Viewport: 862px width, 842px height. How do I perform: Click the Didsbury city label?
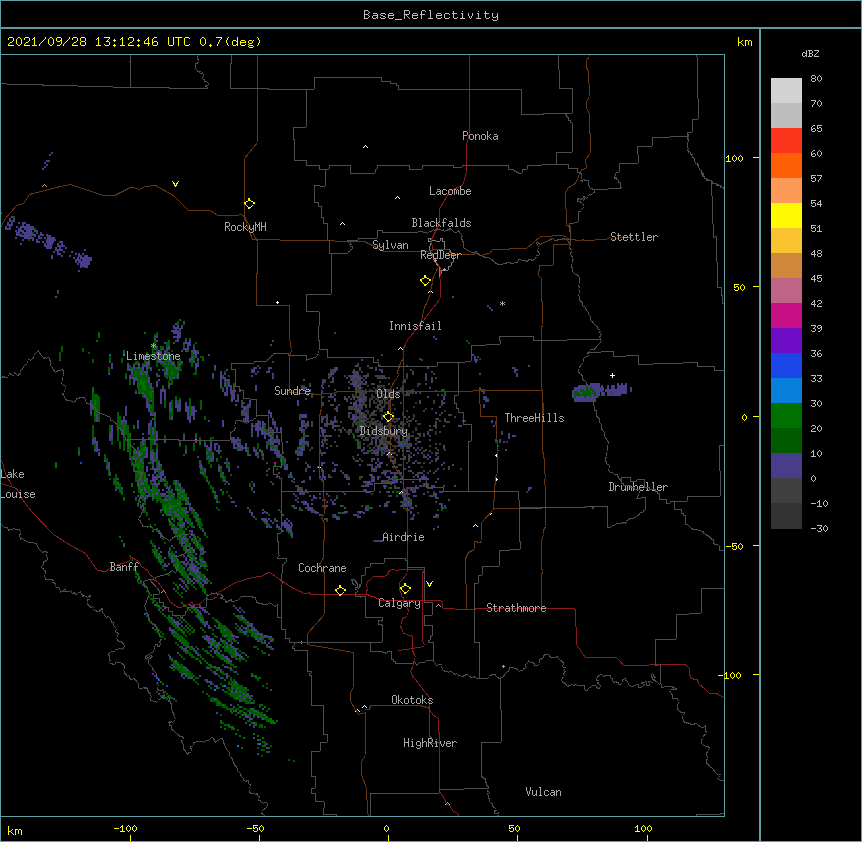click(384, 431)
